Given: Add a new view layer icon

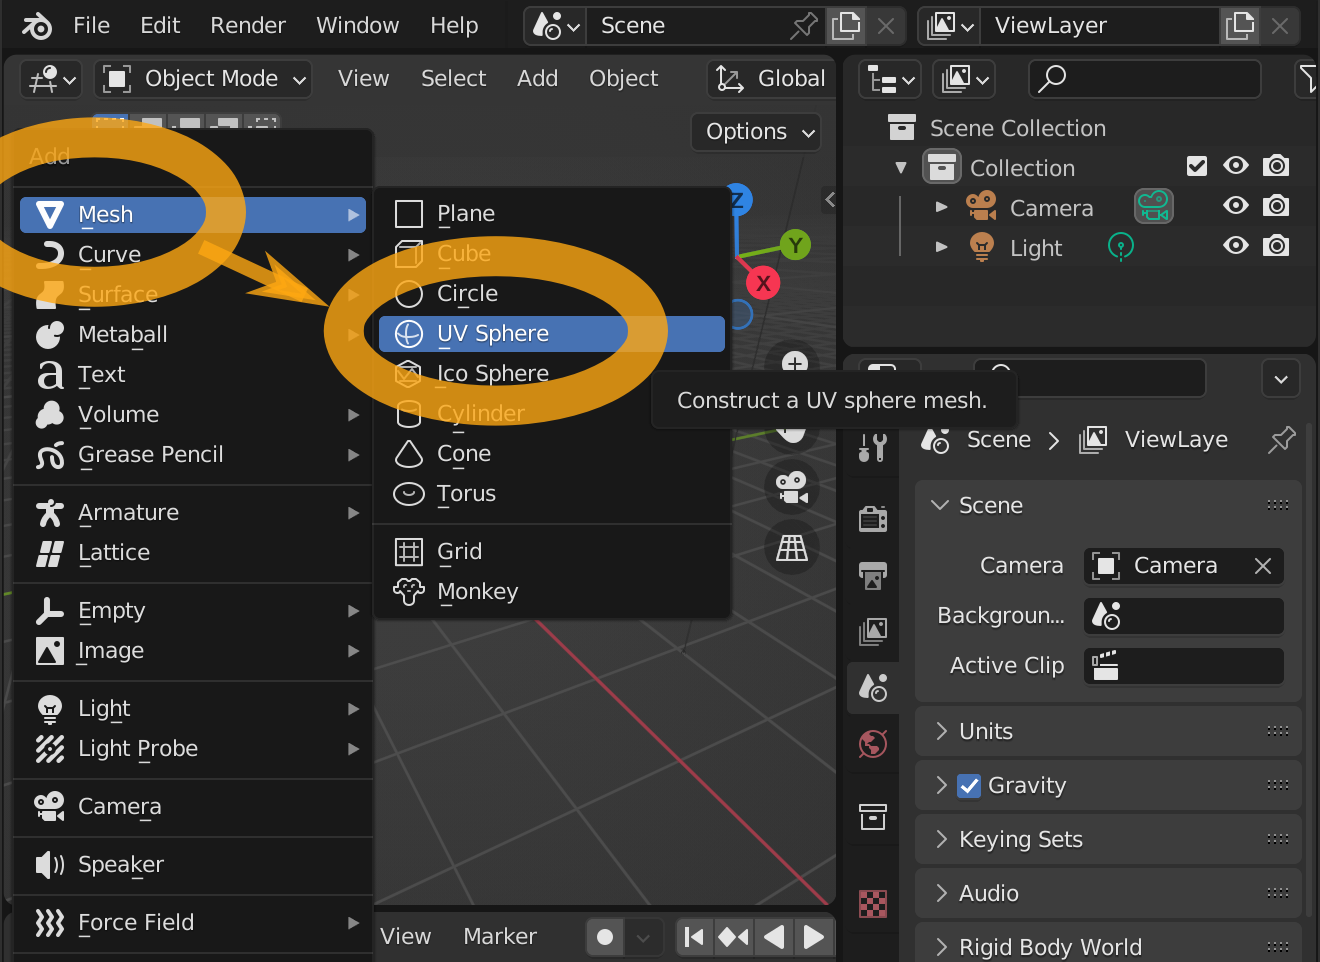Looking at the screenshot, I should click(1240, 26).
